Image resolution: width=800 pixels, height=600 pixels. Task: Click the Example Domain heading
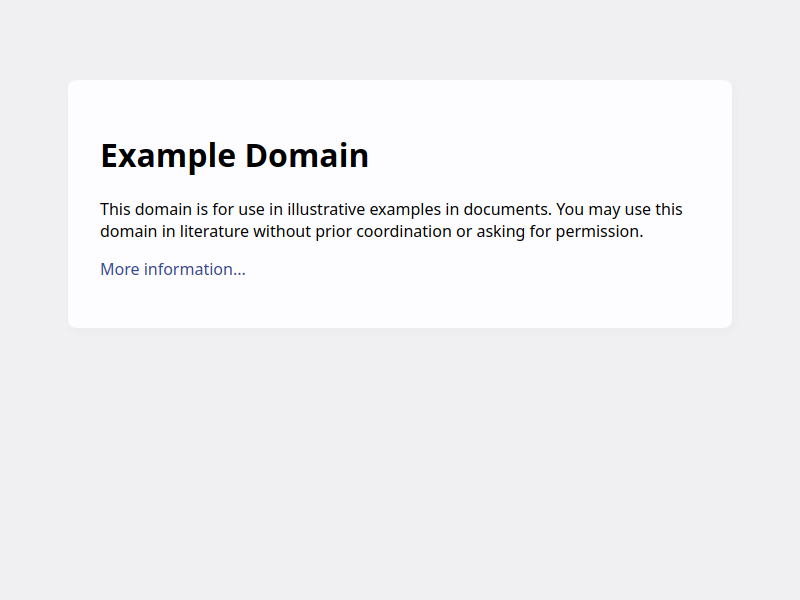(234, 156)
